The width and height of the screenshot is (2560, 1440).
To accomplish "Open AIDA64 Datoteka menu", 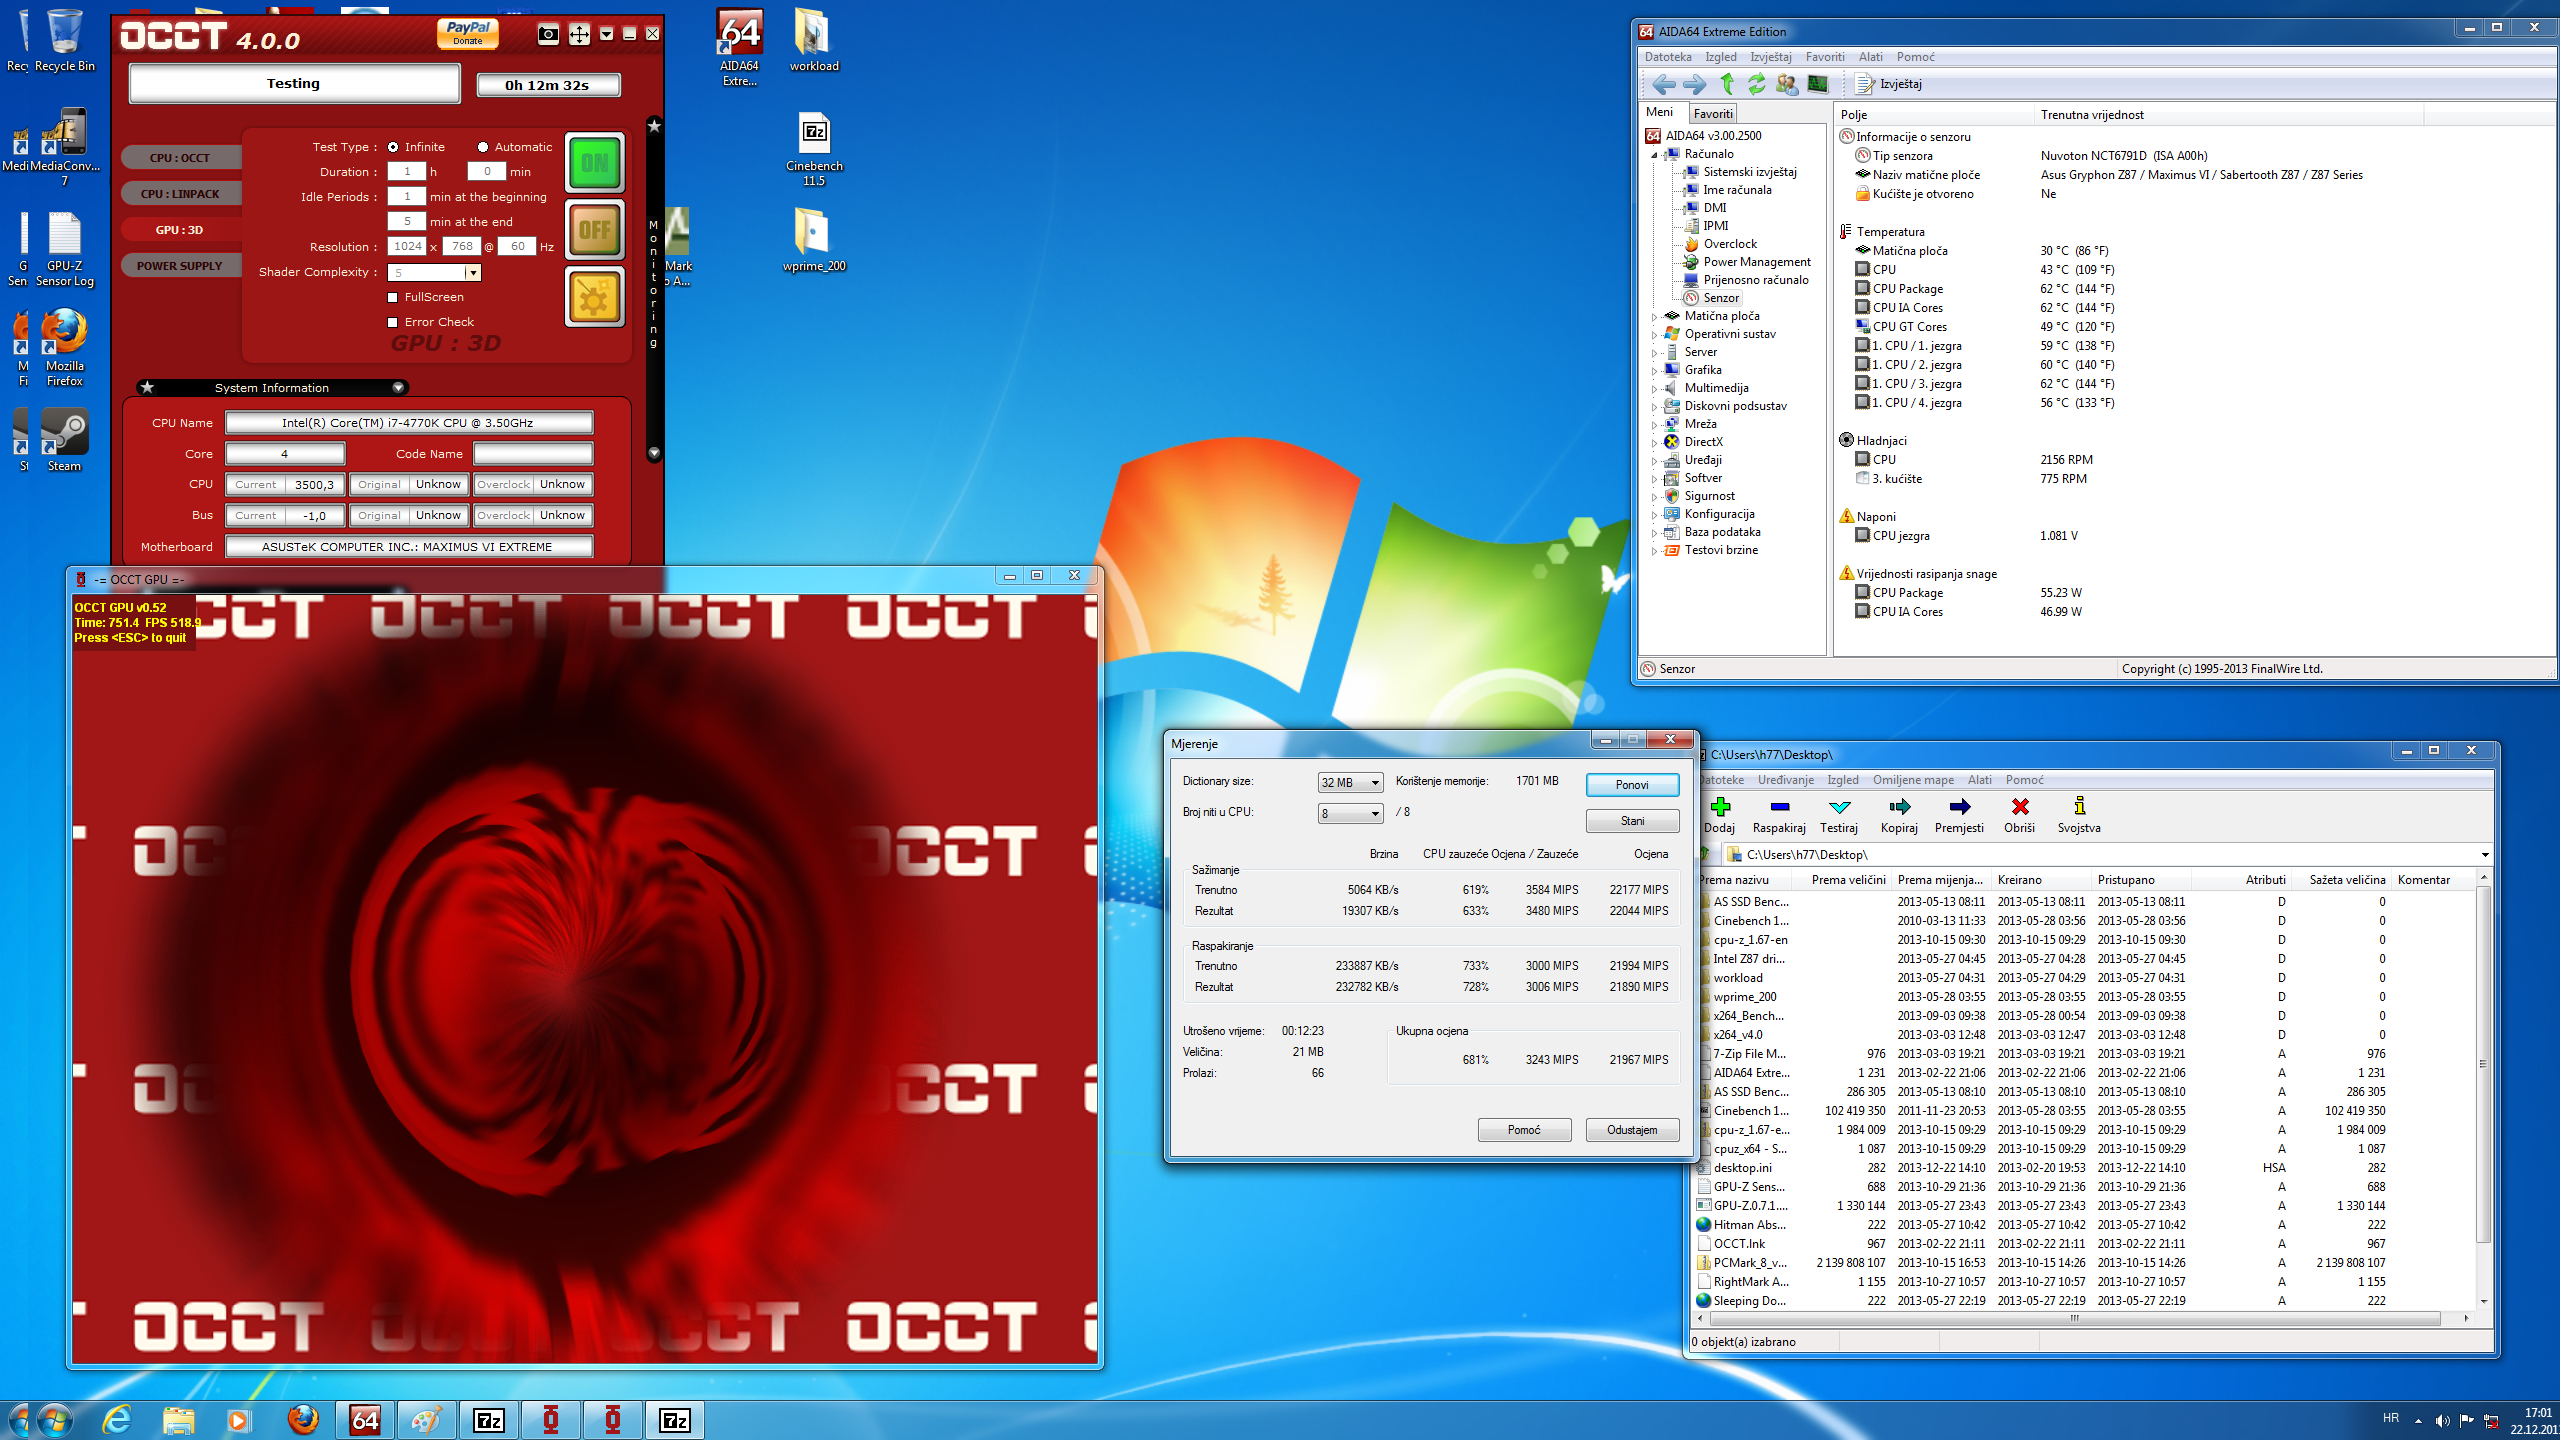I will point(1668,57).
